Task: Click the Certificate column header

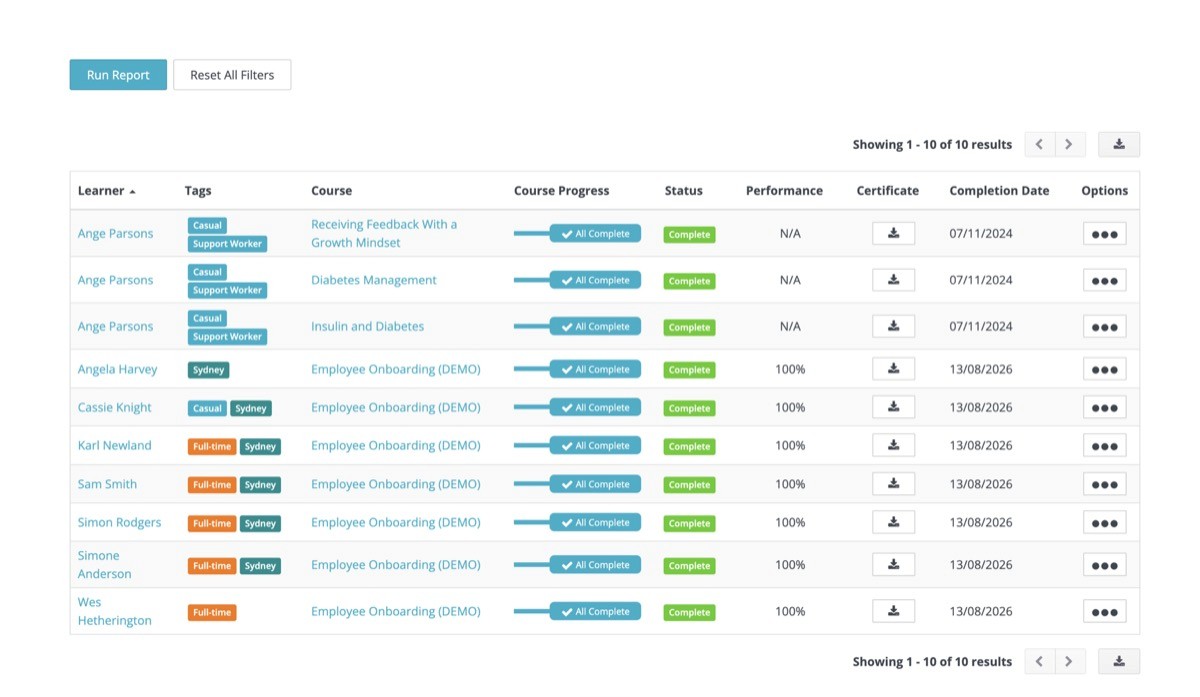Action: tap(887, 190)
